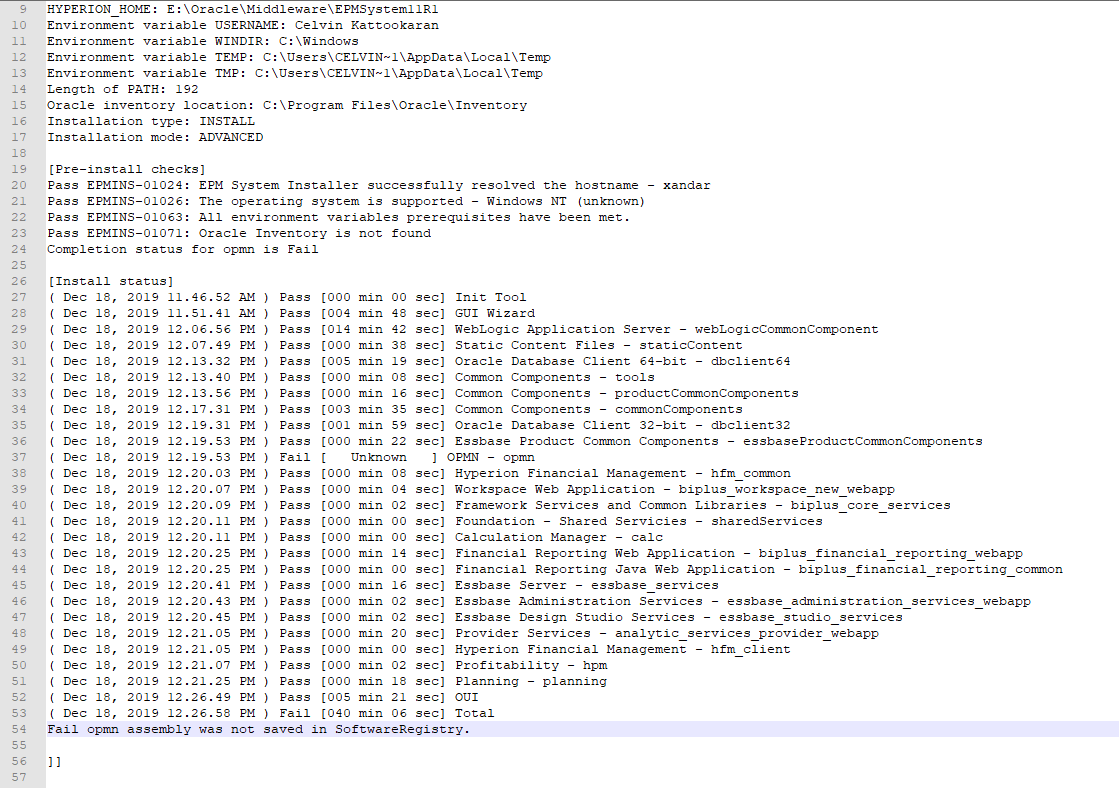Click the 'GUI Wizard' status line
Viewport: 1119px width, 788px height.
tap(291, 313)
